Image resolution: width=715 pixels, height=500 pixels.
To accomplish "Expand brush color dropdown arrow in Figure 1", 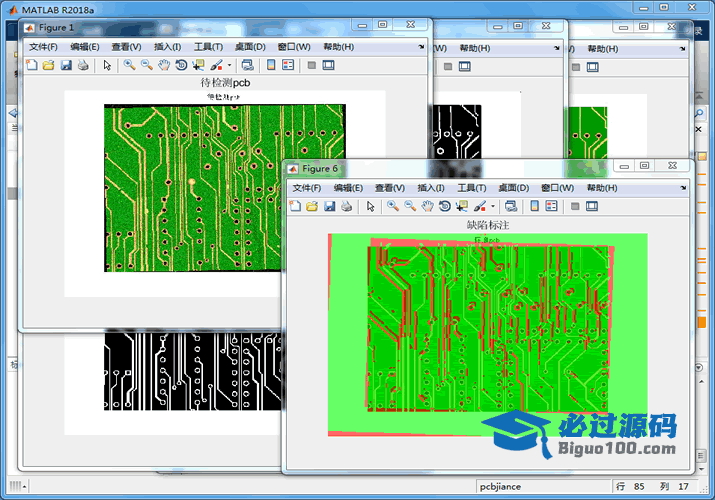I will (x=229, y=65).
